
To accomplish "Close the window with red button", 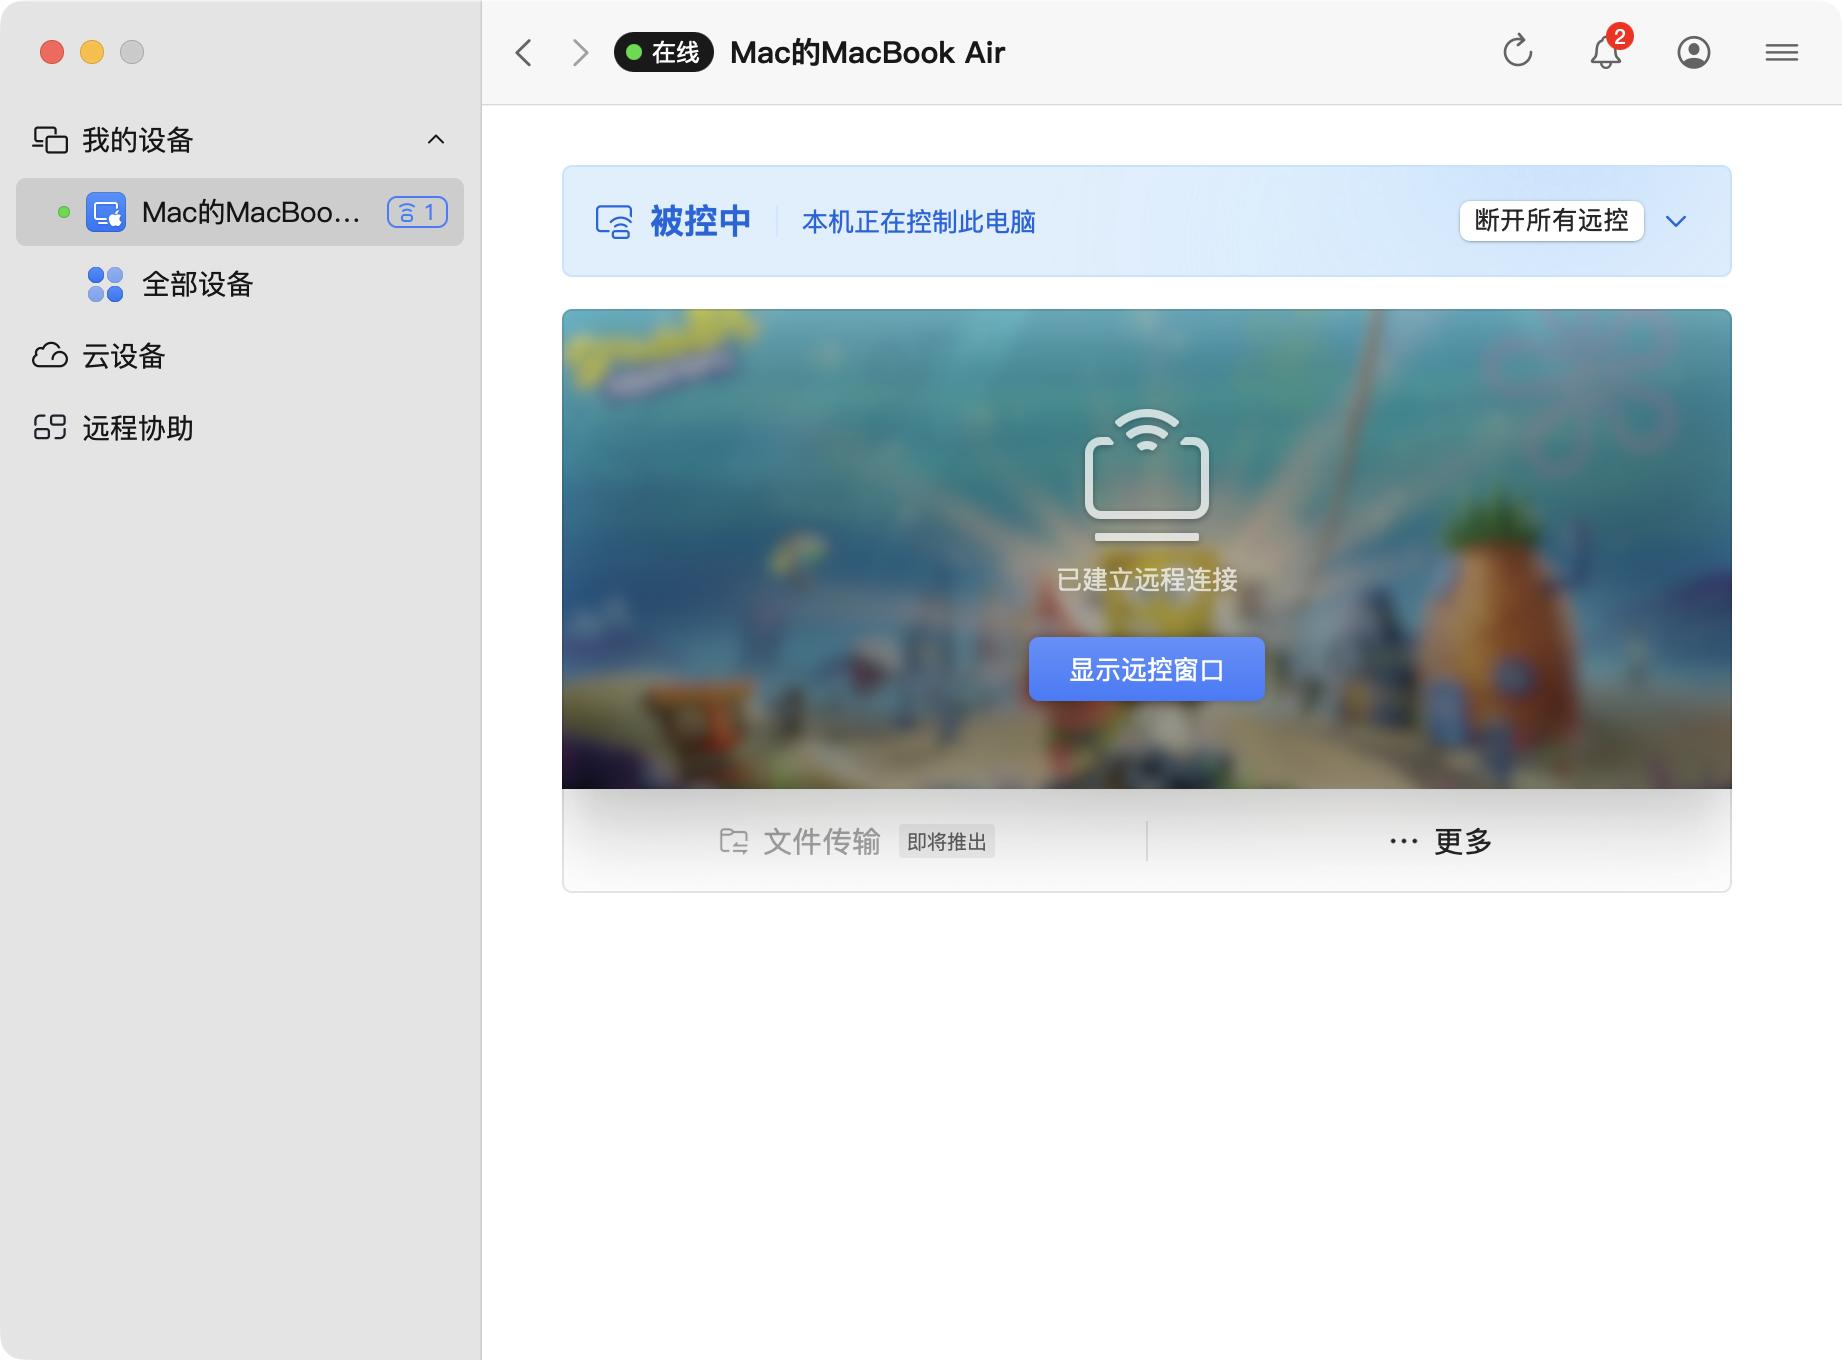I will (x=52, y=52).
